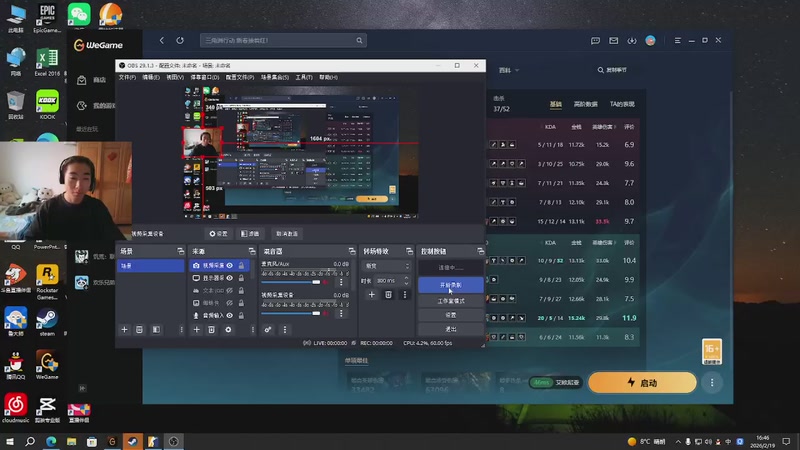Viewport: 800px width, 450px height.
Task: Expand hidden system tray icons chevron
Action: (x=678, y=441)
